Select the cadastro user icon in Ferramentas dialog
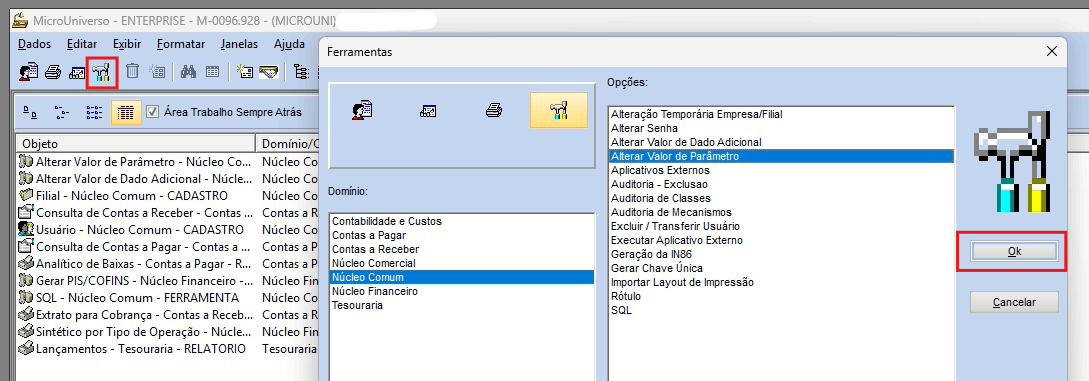Viewport: 1089px width, 381px height. click(x=363, y=110)
